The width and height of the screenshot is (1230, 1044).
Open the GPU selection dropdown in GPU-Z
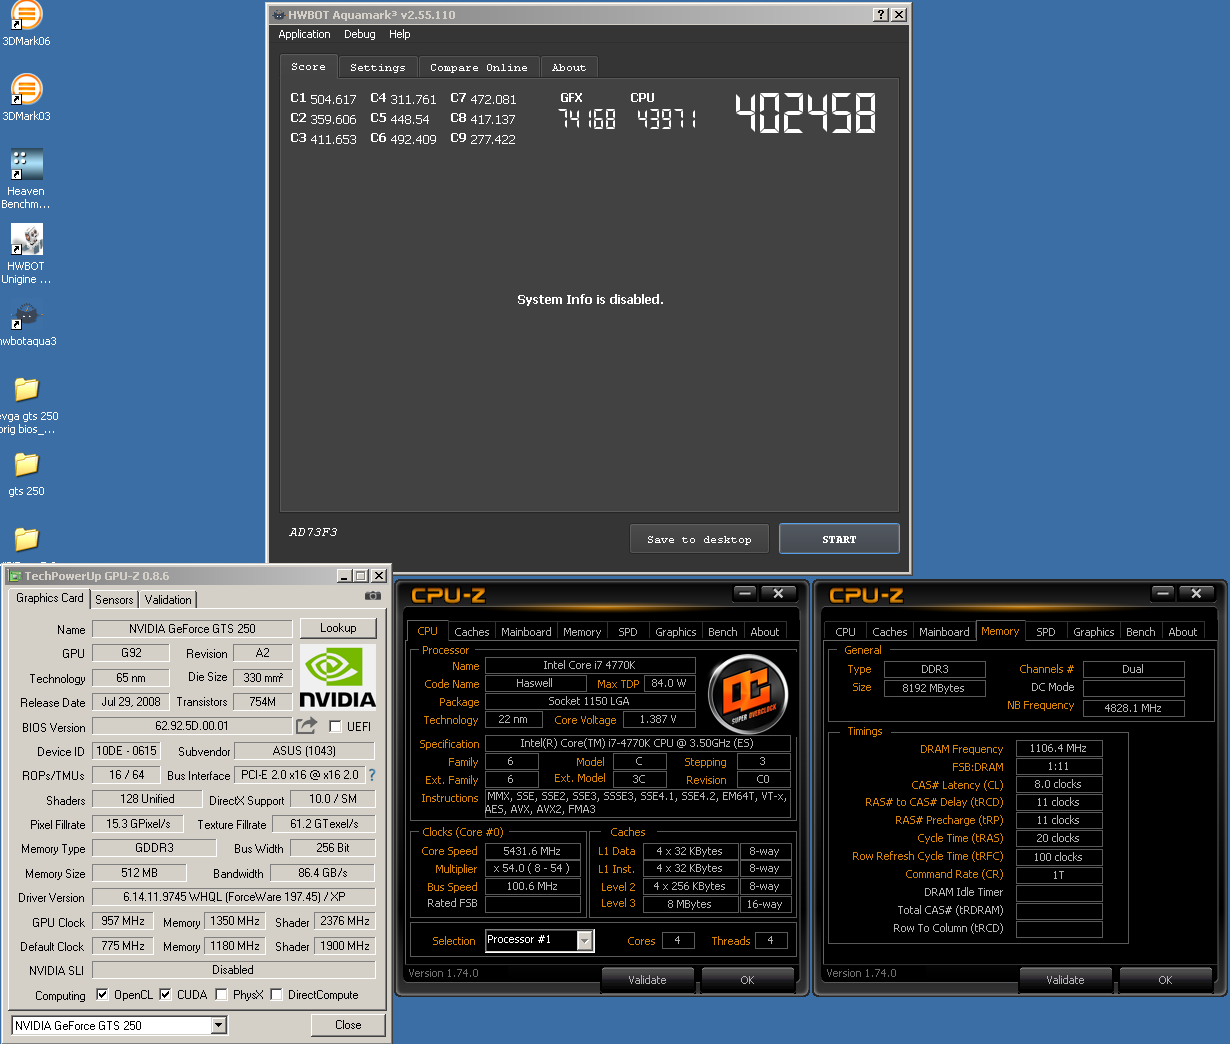point(219,1026)
